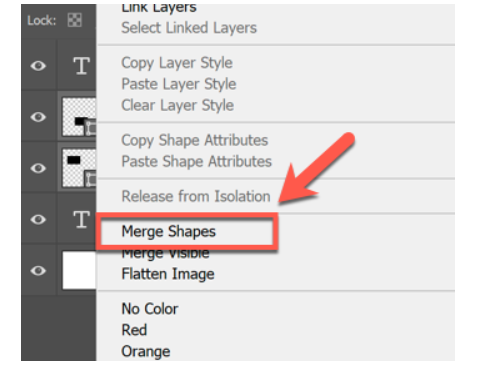
Task: Choose Flatten Image
Action: click(168, 274)
